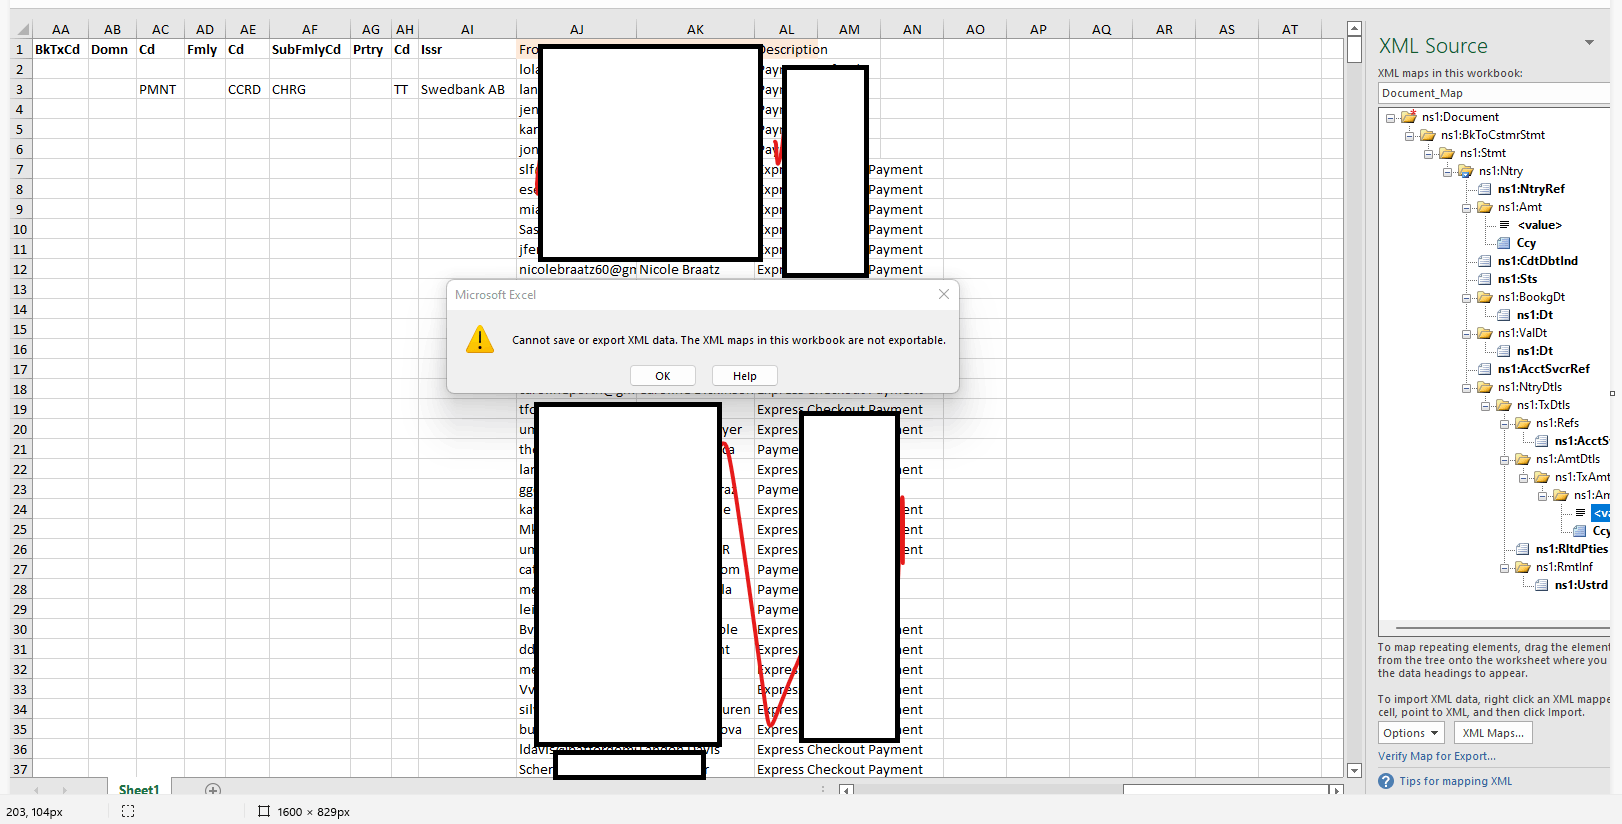This screenshot has width=1622, height=824.
Task: Collapse the ns1:Stmt tree node
Action: 1429,154
